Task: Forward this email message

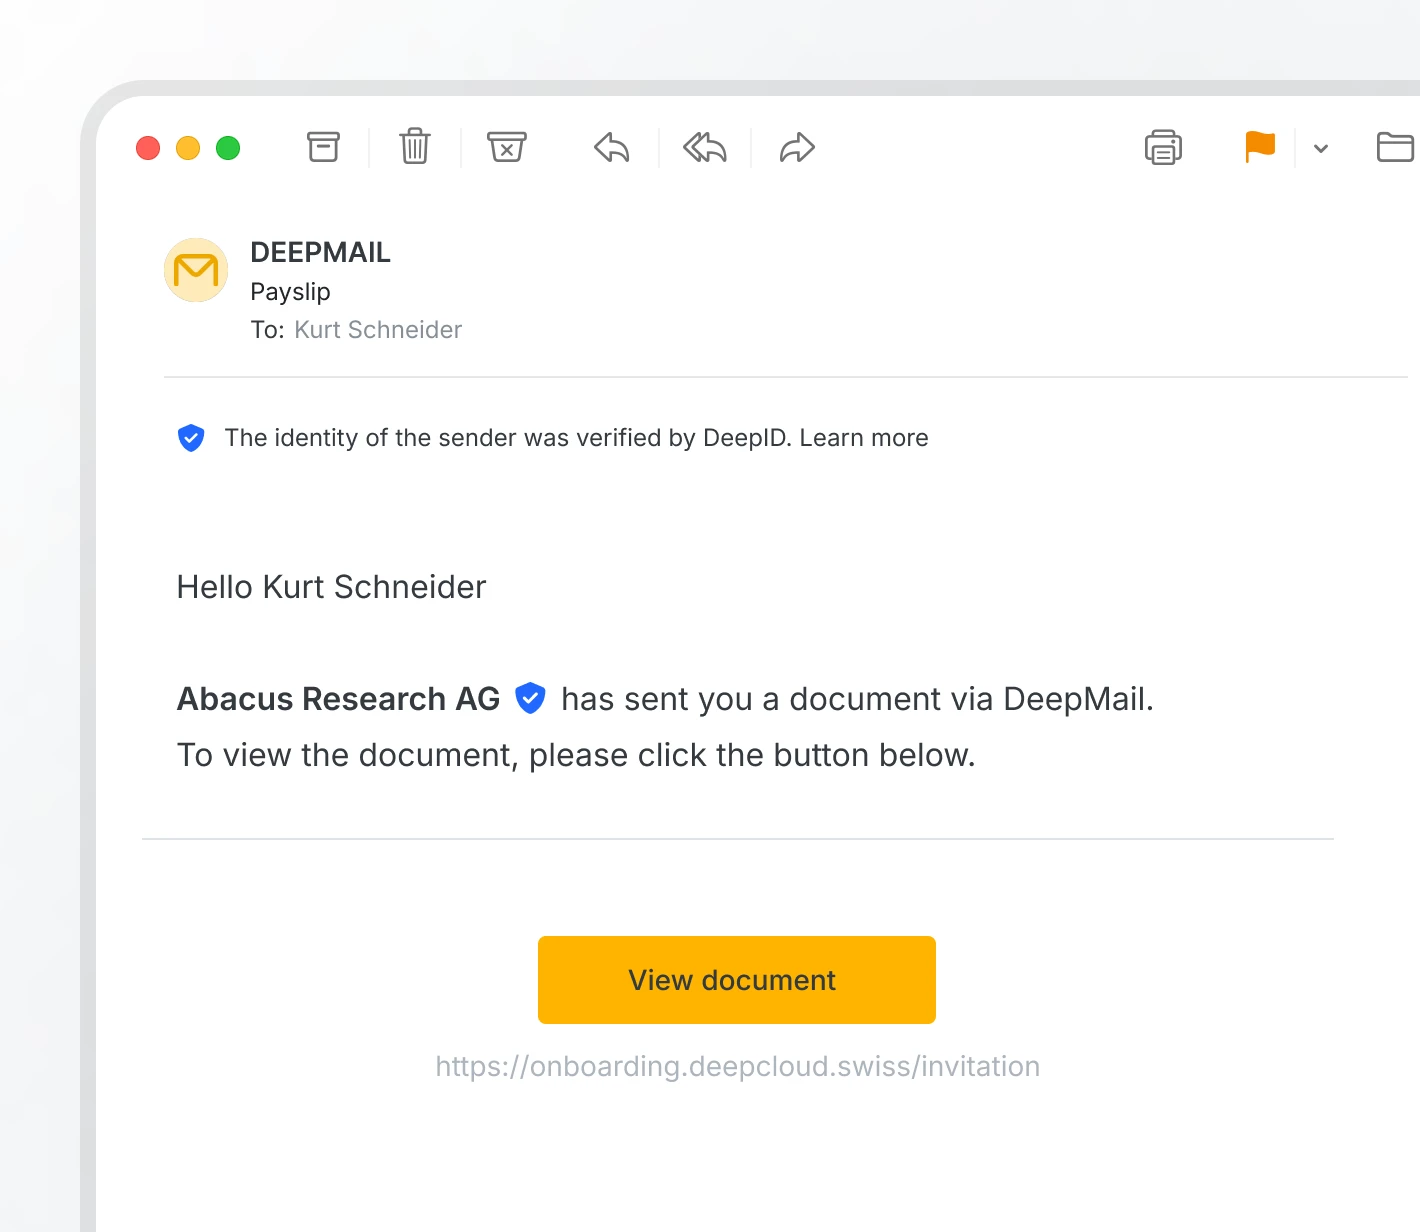Action: point(797,148)
